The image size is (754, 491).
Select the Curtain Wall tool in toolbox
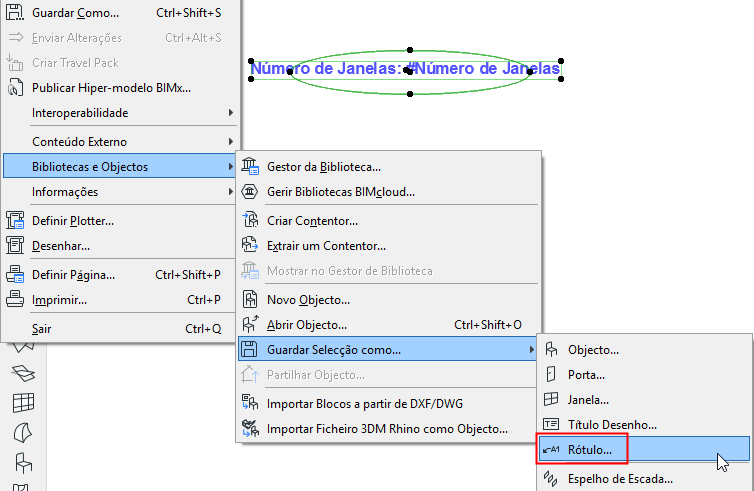click(22, 403)
